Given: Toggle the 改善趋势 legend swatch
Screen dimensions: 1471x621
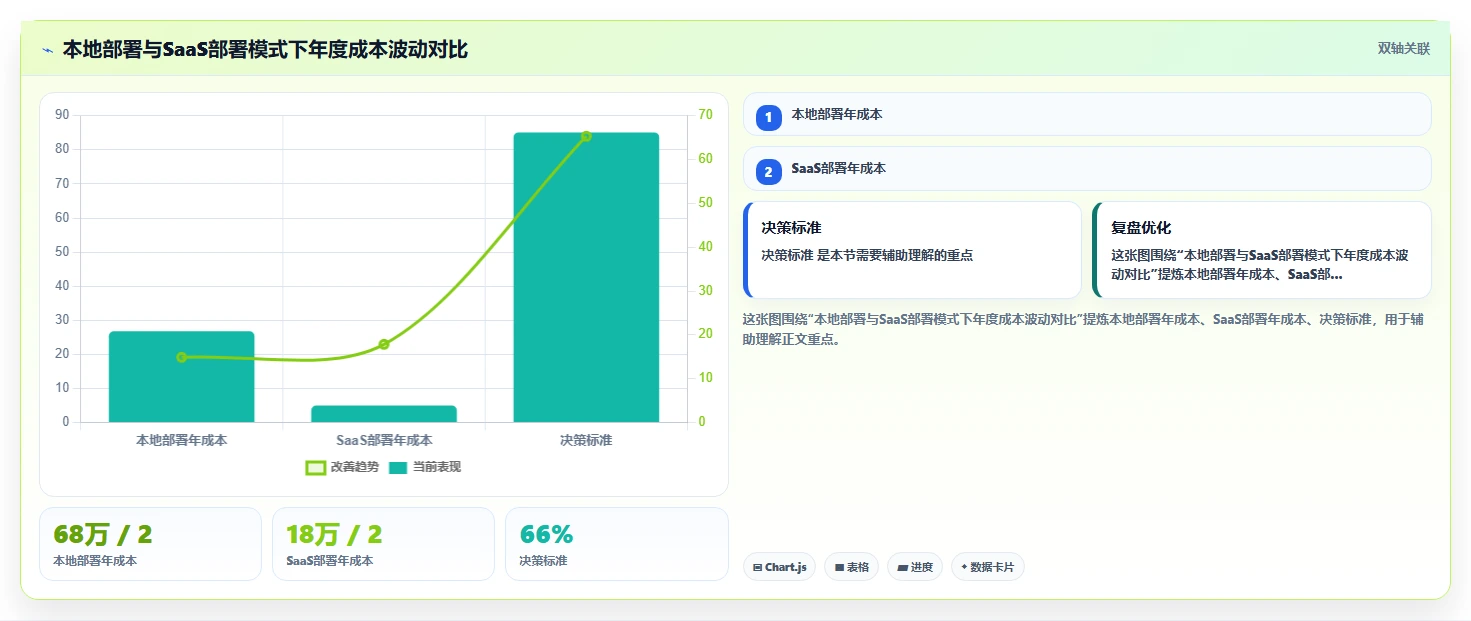Looking at the screenshot, I should pos(315,467).
